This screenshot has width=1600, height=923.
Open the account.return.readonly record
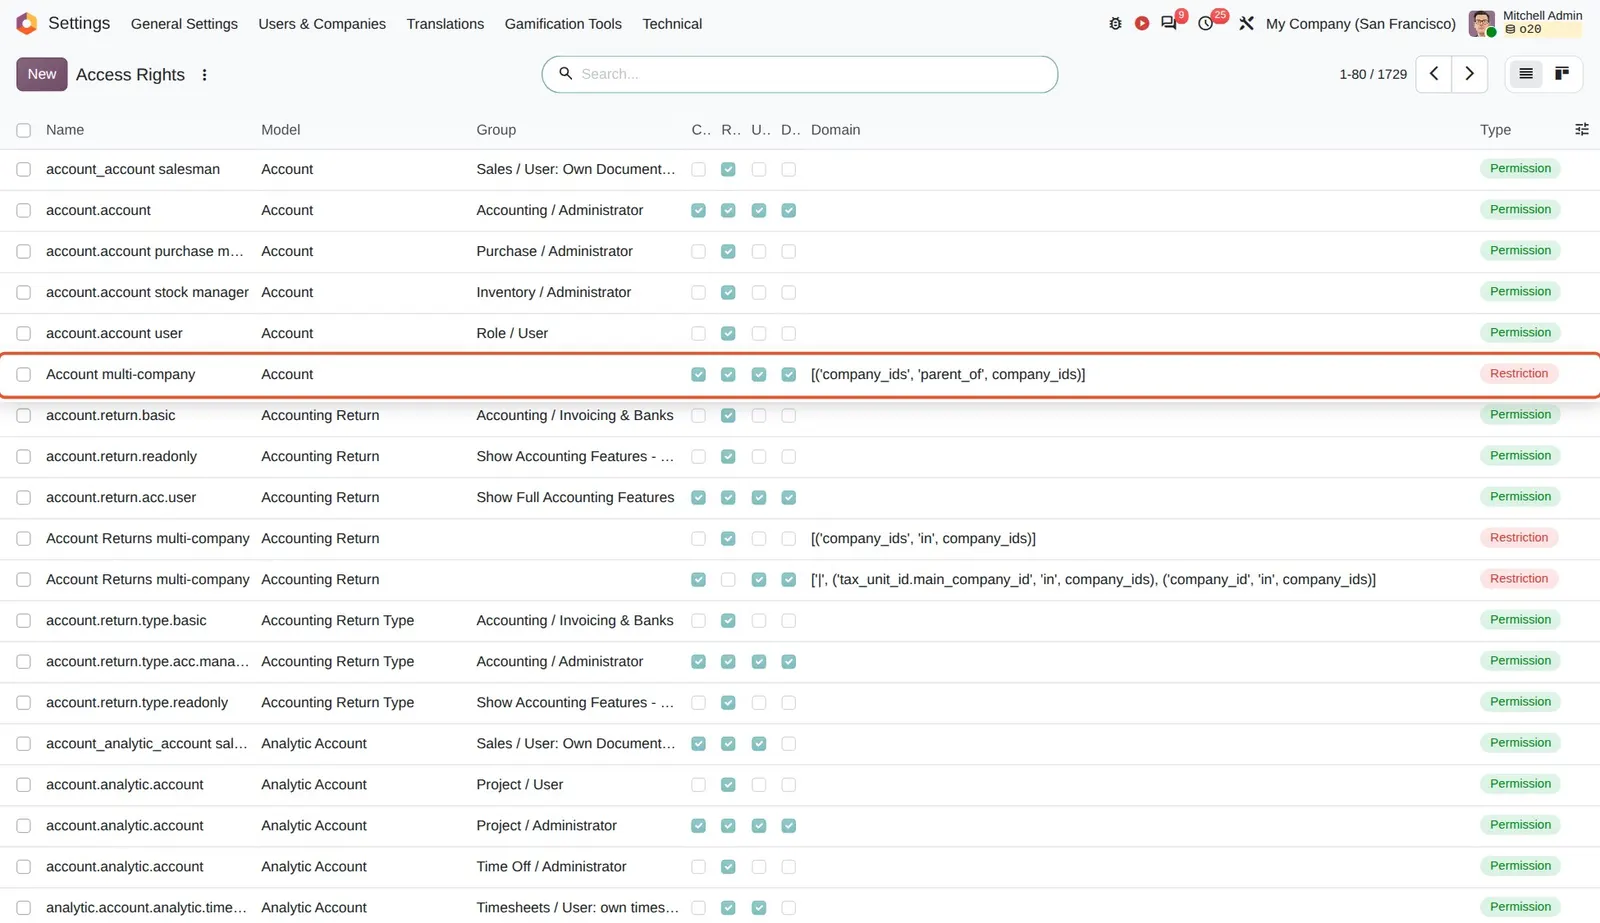121,457
